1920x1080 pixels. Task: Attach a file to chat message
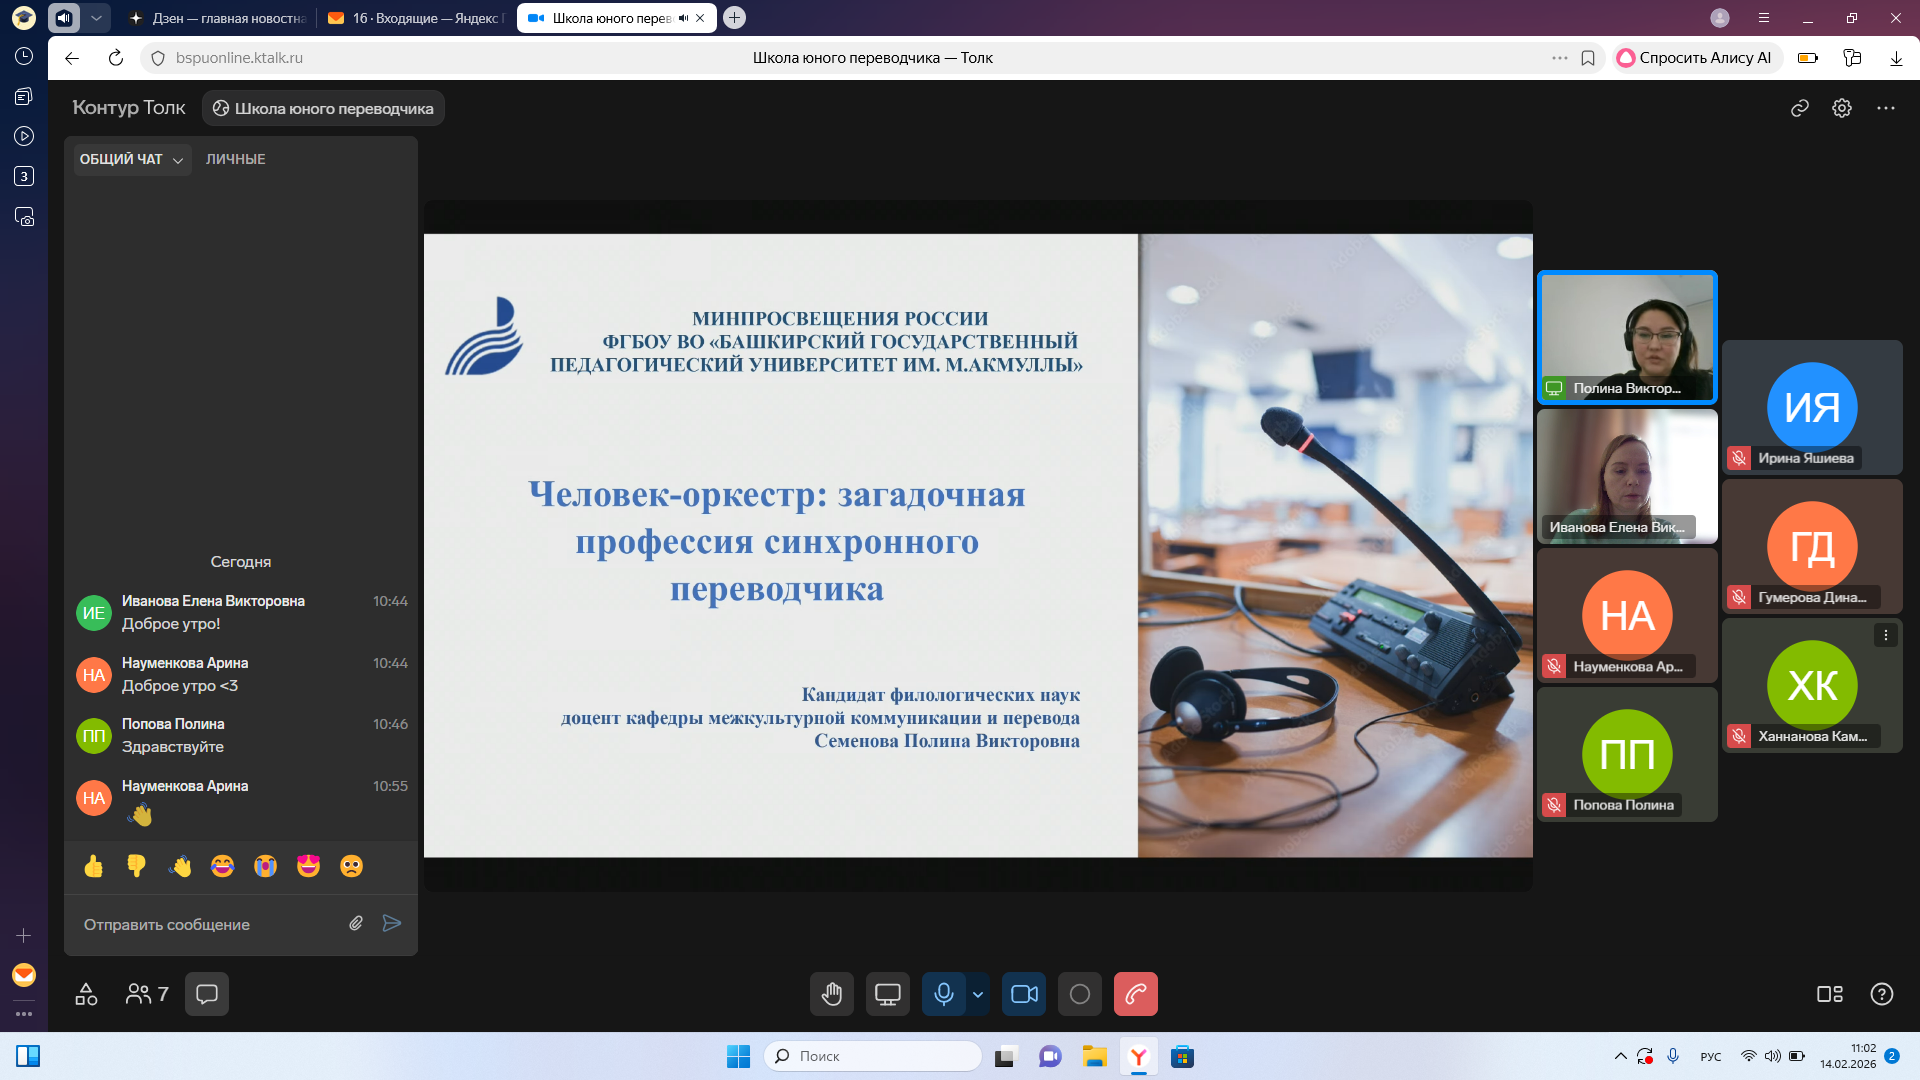(356, 923)
